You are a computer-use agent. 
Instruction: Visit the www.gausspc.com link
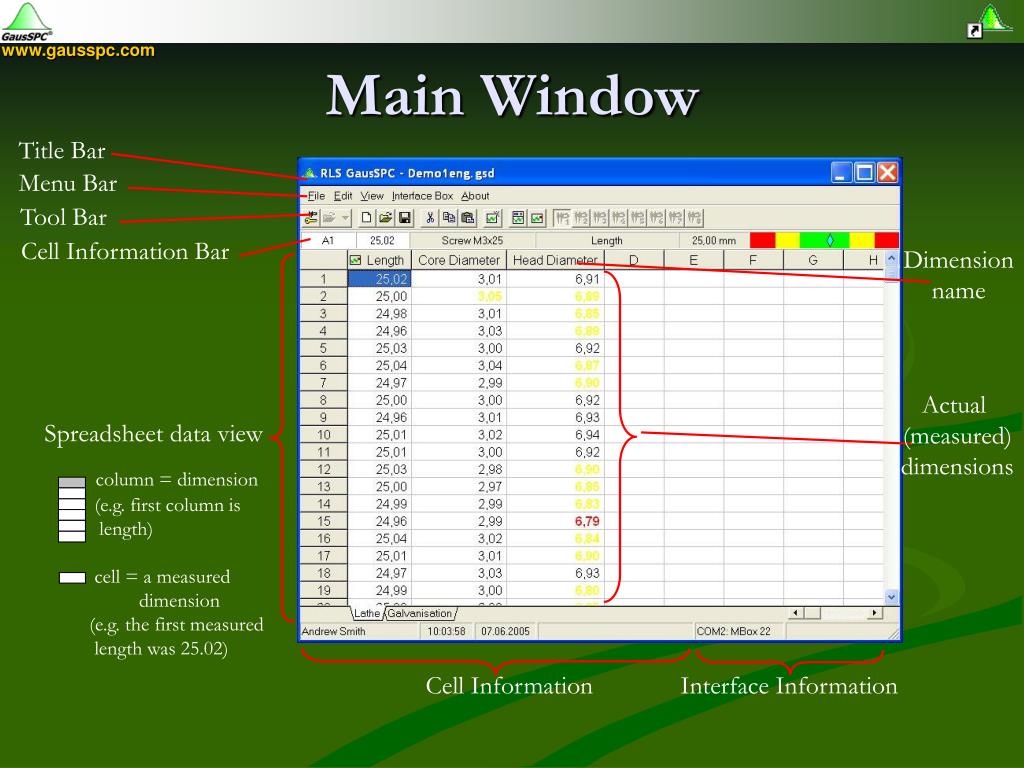(78, 50)
